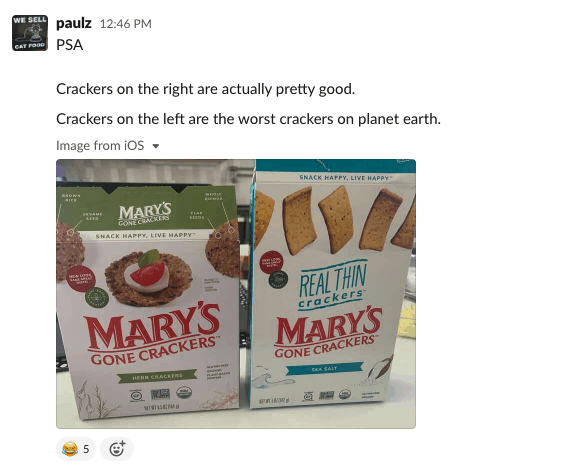This screenshot has height=469, width=565.
Task: Add a reaction with the smiley-plus icon
Action: (117, 449)
